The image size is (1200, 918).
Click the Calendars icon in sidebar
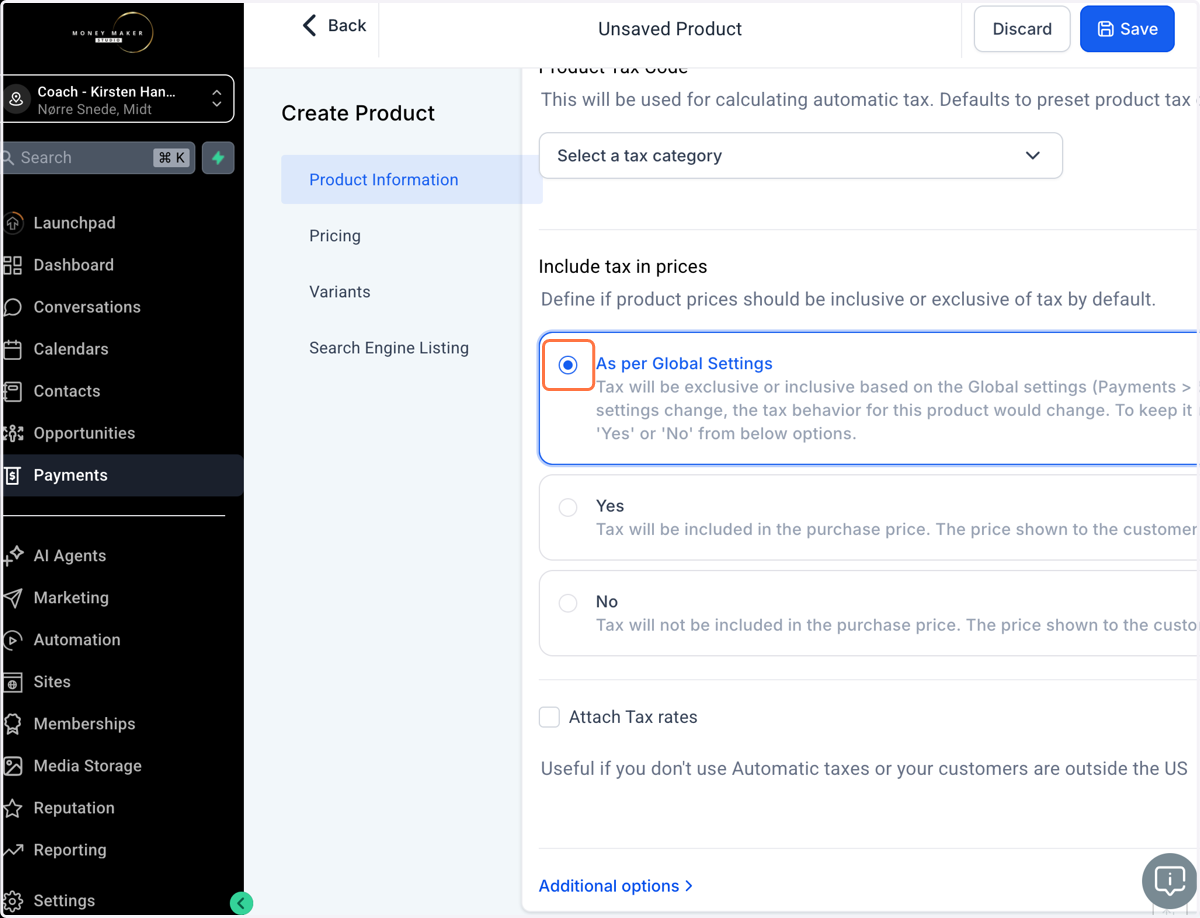[13, 349]
